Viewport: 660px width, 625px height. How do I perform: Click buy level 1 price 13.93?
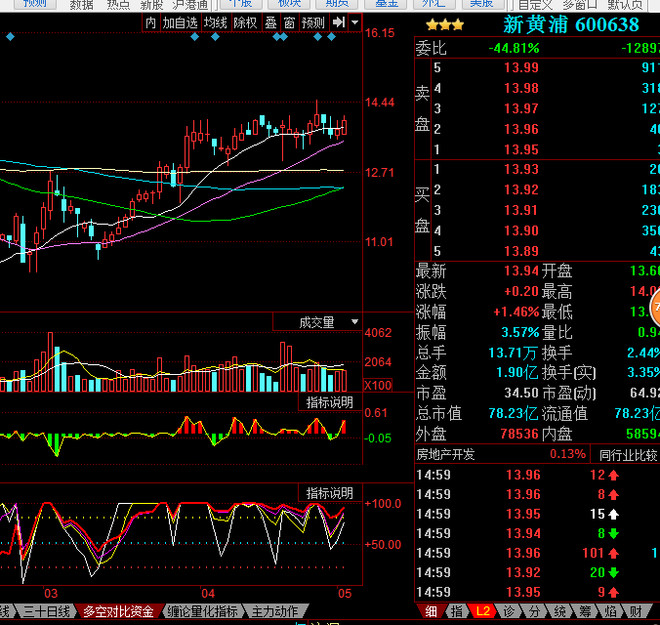pos(522,169)
